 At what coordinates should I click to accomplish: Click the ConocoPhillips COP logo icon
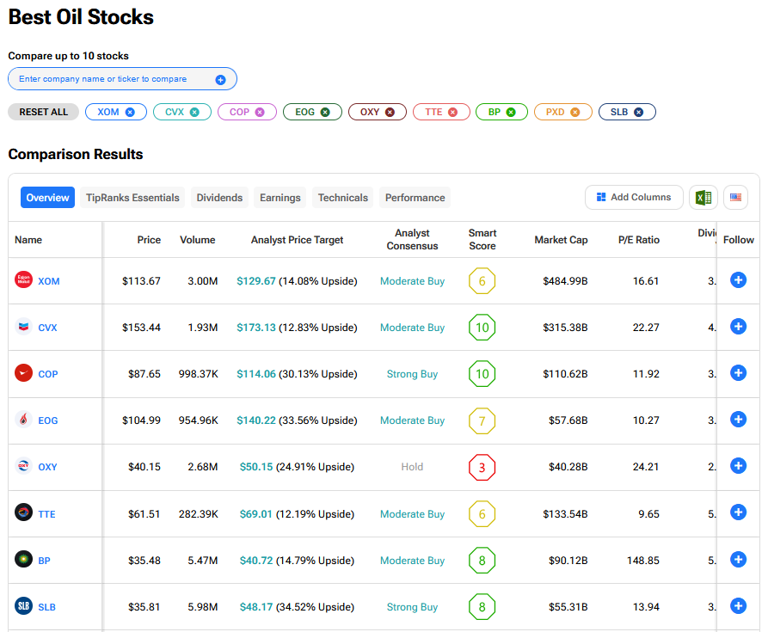[23, 374]
